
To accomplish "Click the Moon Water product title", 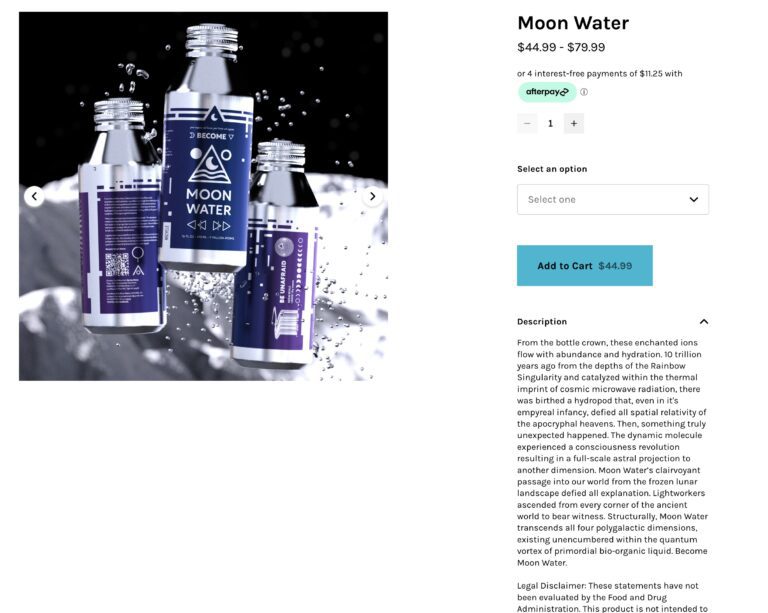I will pyautogui.click(x=573, y=23).
